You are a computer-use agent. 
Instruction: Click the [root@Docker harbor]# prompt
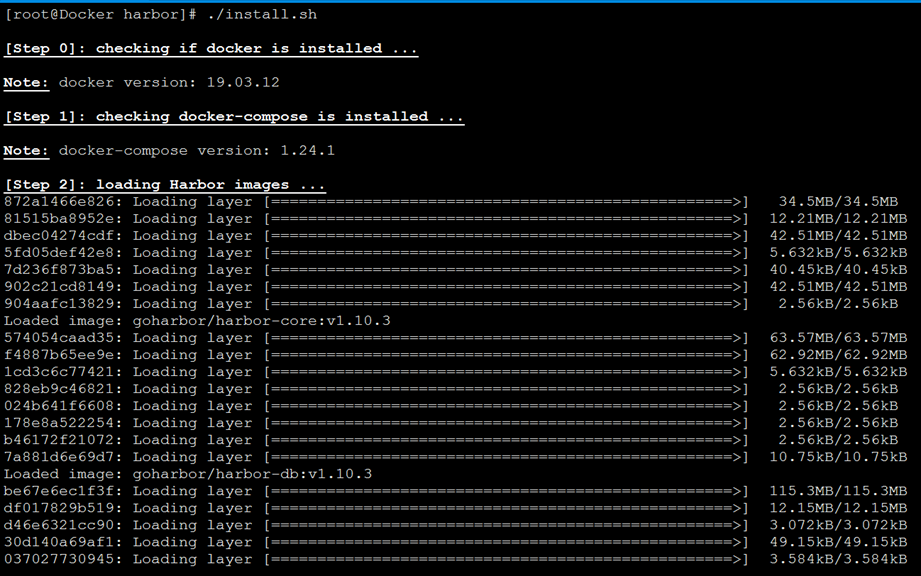[100, 14]
